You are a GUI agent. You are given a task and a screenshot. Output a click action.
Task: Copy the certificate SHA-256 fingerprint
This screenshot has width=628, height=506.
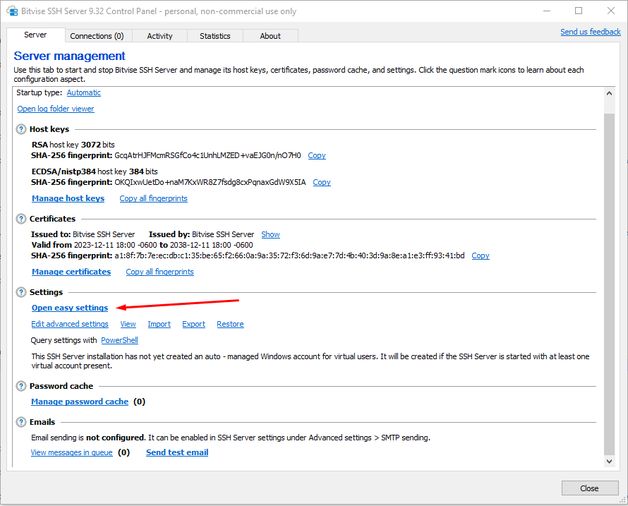click(x=481, y=256)
